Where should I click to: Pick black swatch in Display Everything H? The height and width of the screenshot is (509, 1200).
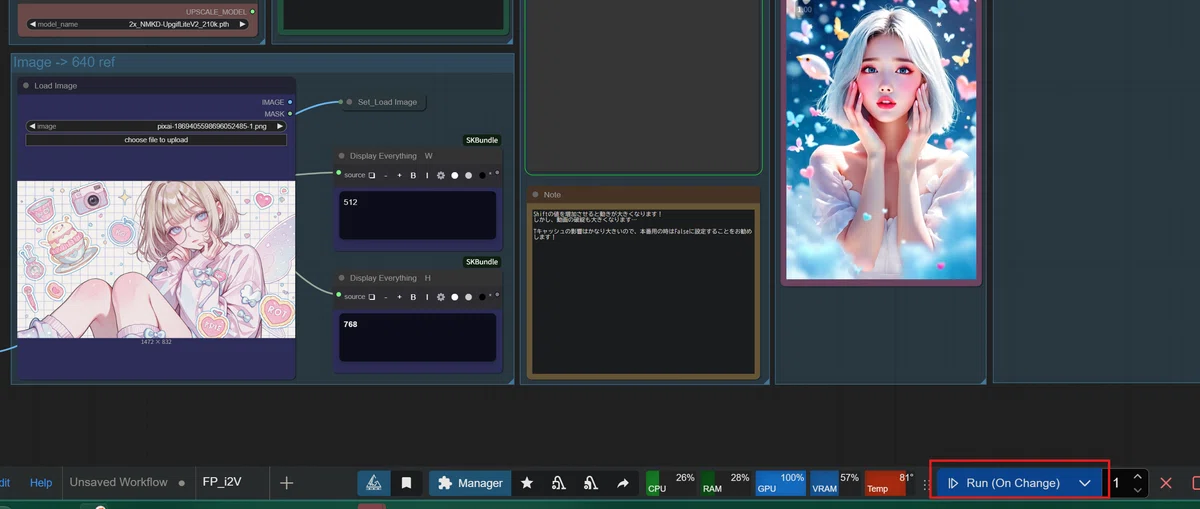pos(482,297)
